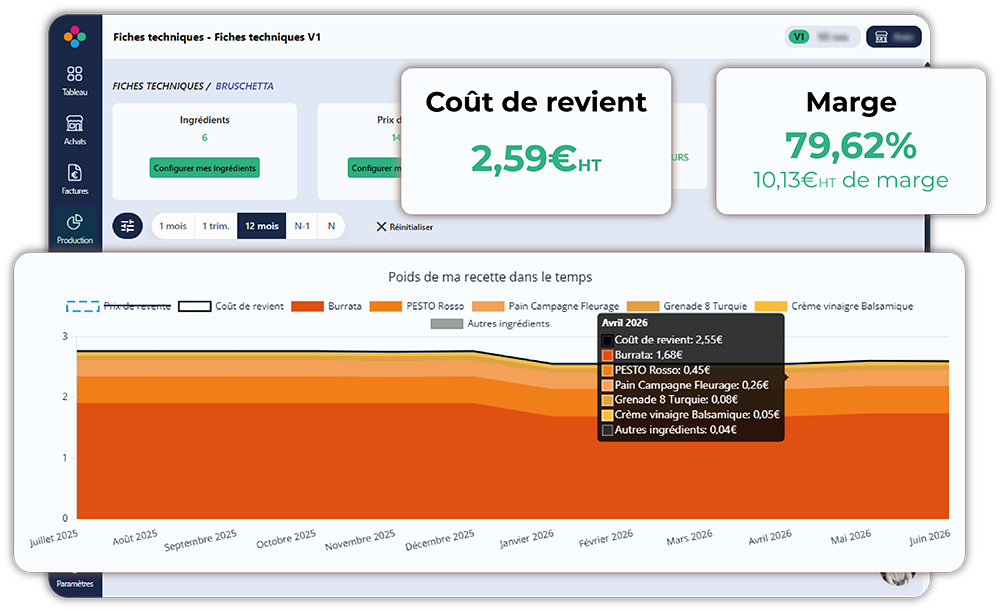
Task: Switch to the N-1 period tab
Action: tap(302, 226)
